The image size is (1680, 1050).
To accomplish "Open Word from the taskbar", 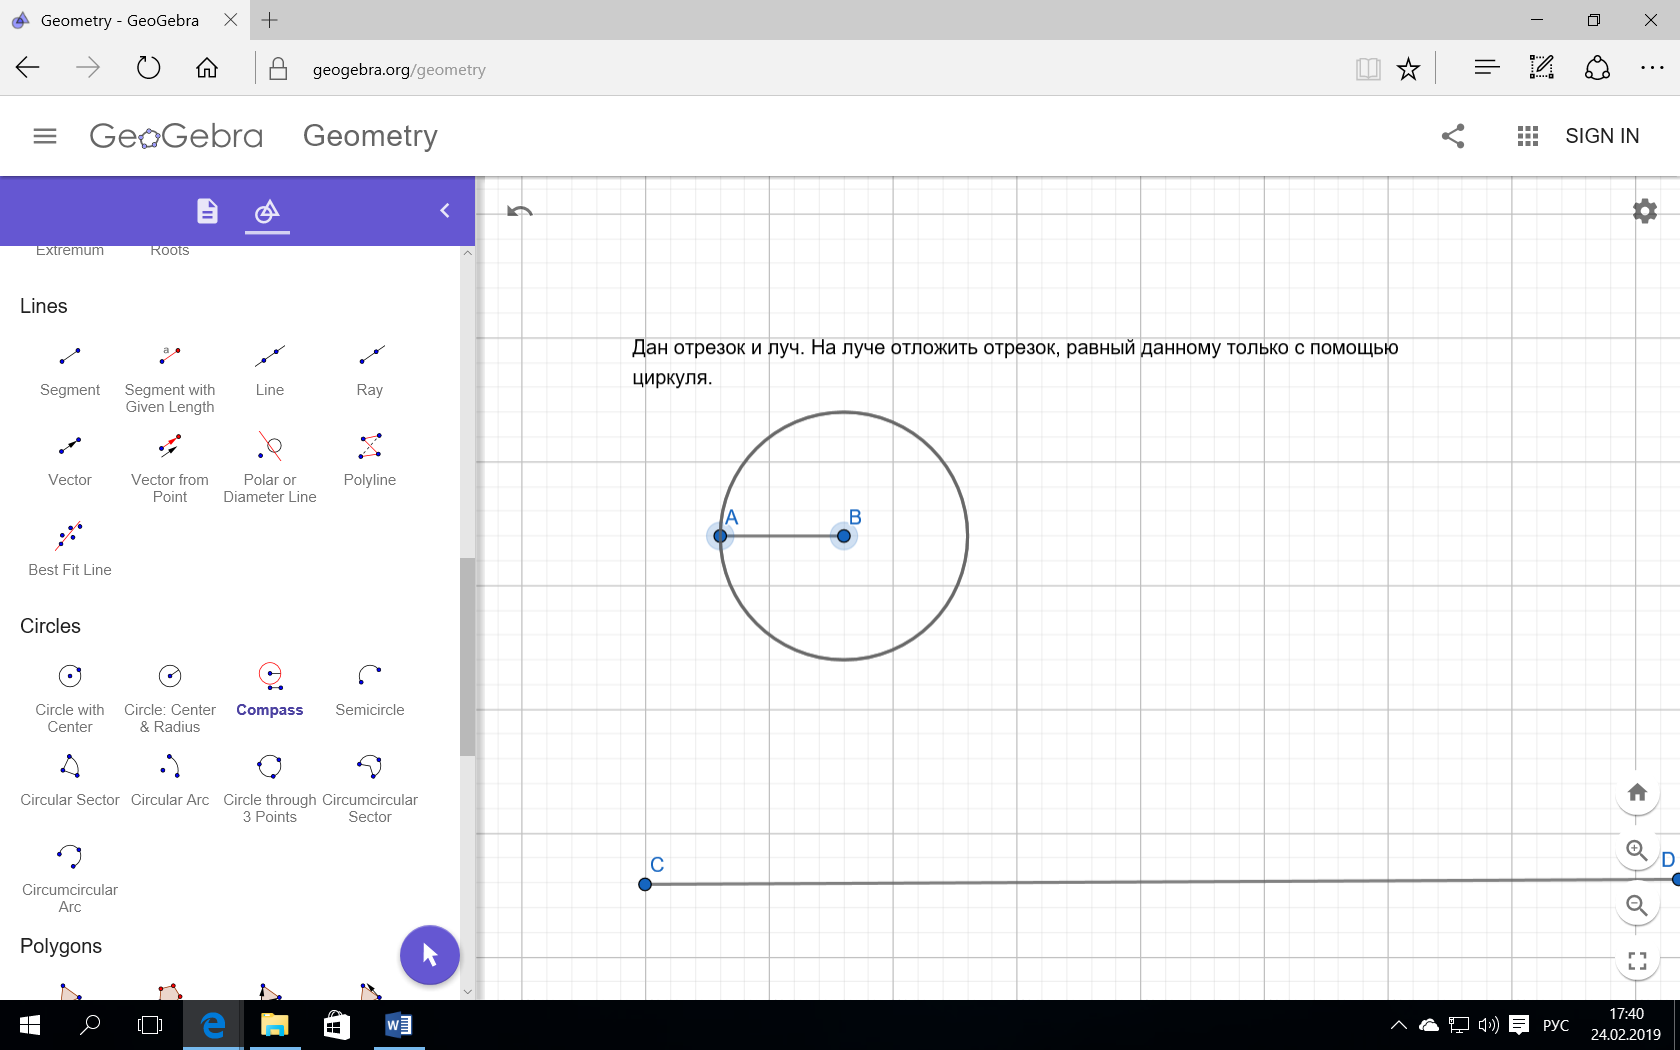I will pos(398,1025).
